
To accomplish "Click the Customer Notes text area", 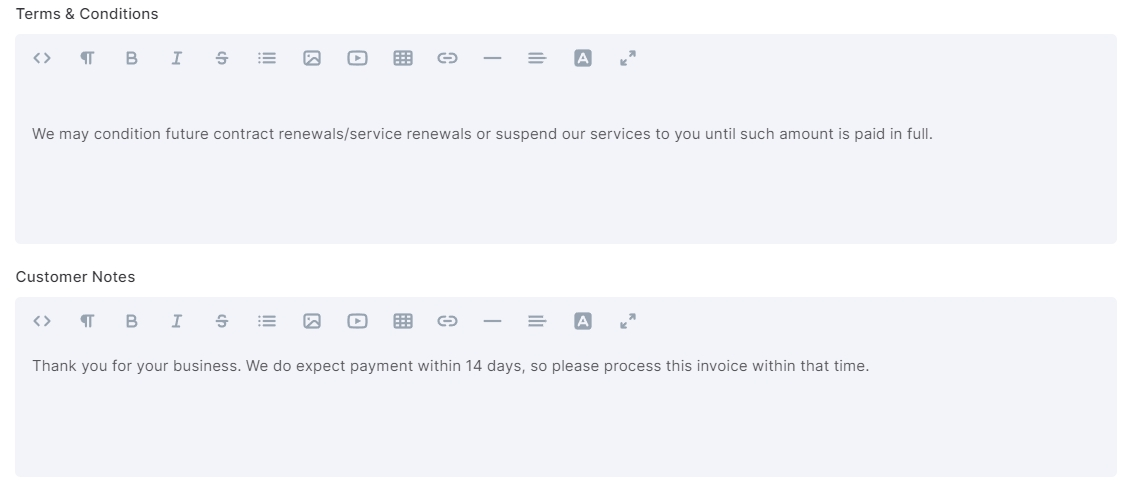I will pos(566,409).
